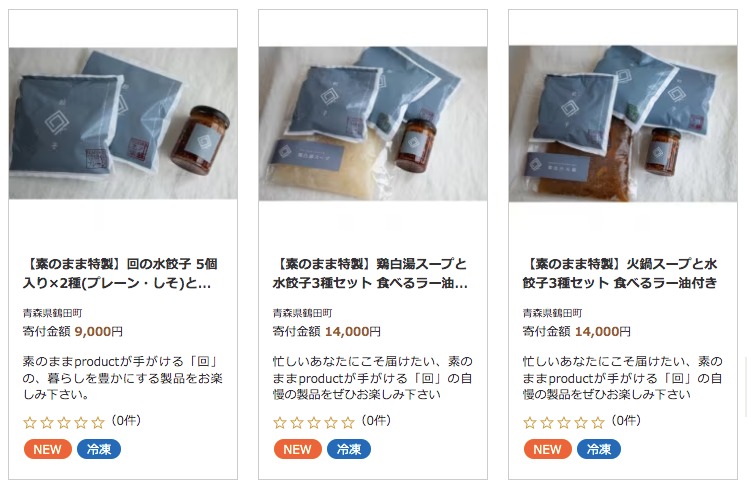Click 青森県鶴田町 on the first card
The height and width of the screenshot is (490, 747).
[x=52, y=313]
